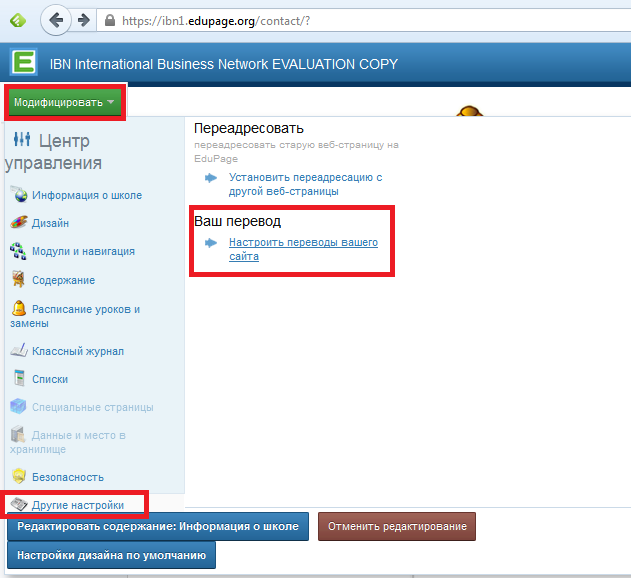This screenshot has width=631, height=578.
Task: Click the paint palette icon beside Дизайн
Action: (19, 222)
